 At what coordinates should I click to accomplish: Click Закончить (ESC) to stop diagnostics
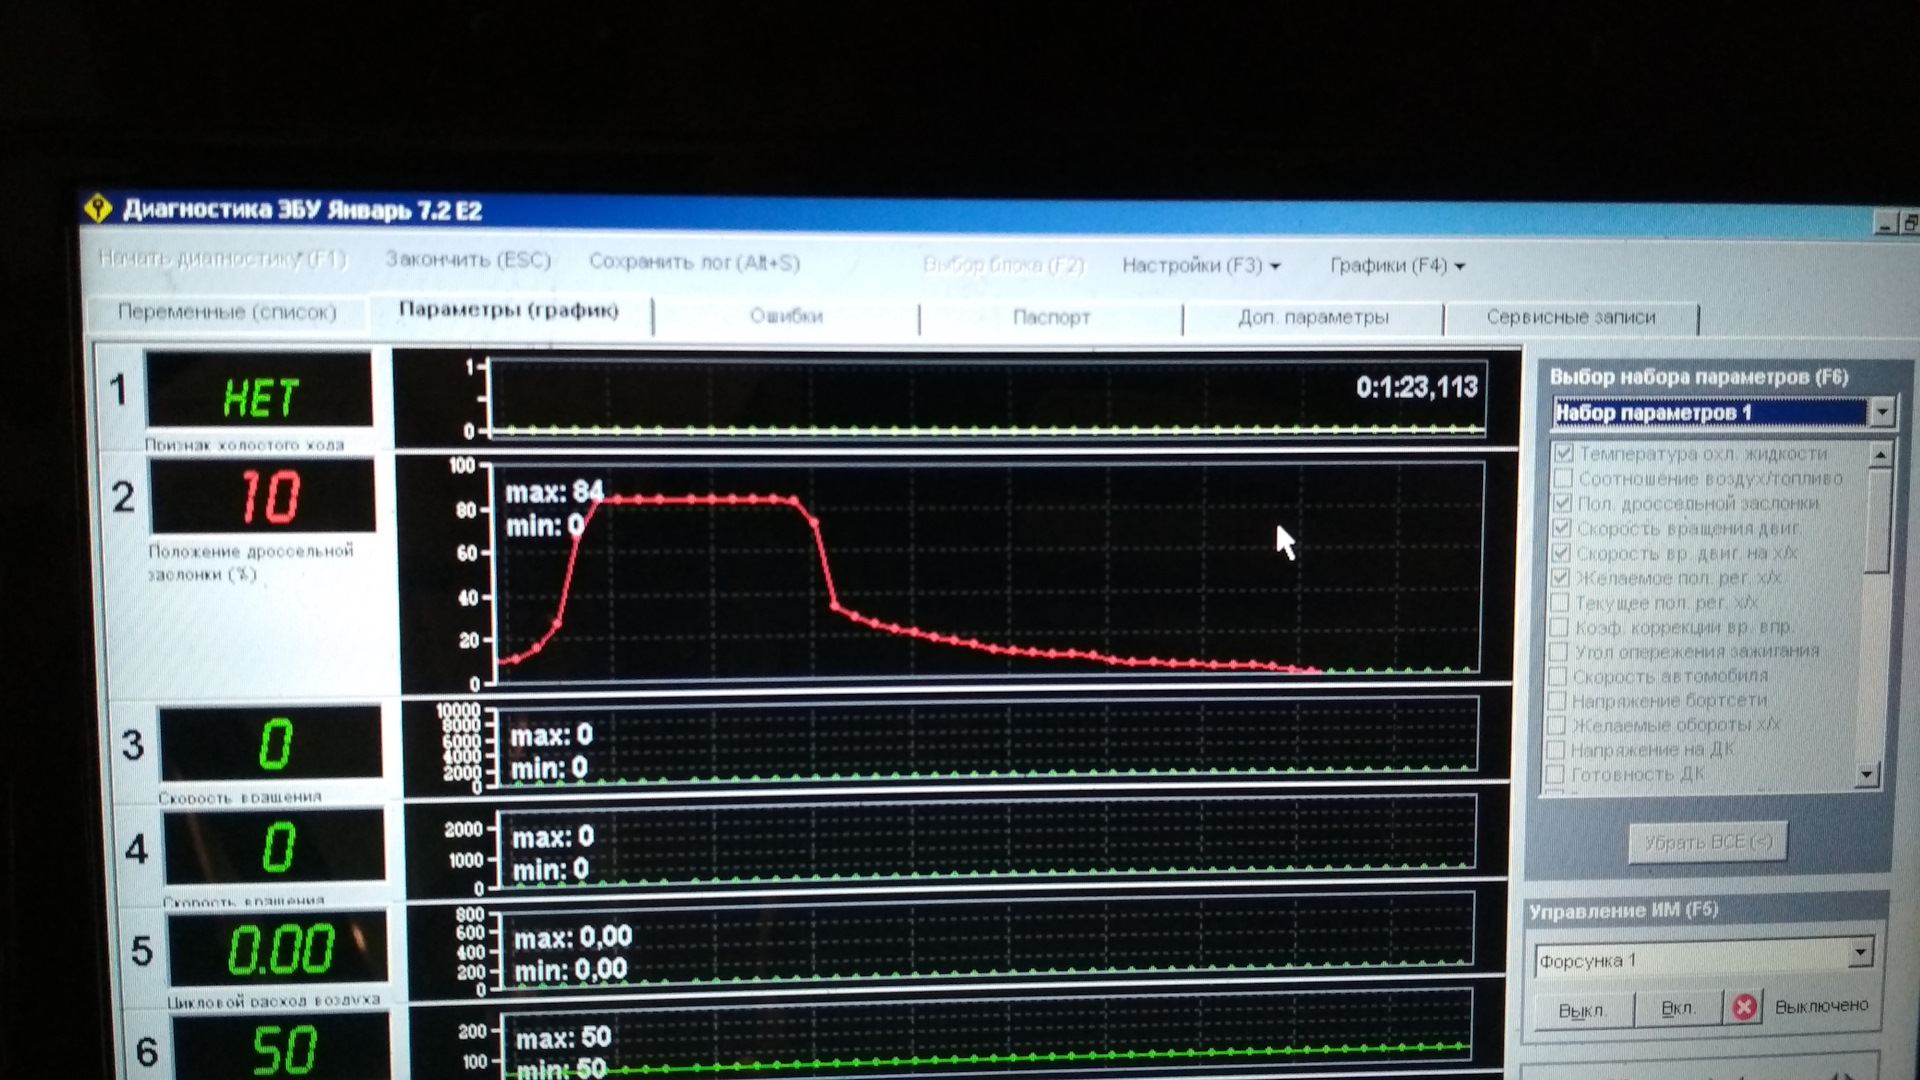point(468,260)
